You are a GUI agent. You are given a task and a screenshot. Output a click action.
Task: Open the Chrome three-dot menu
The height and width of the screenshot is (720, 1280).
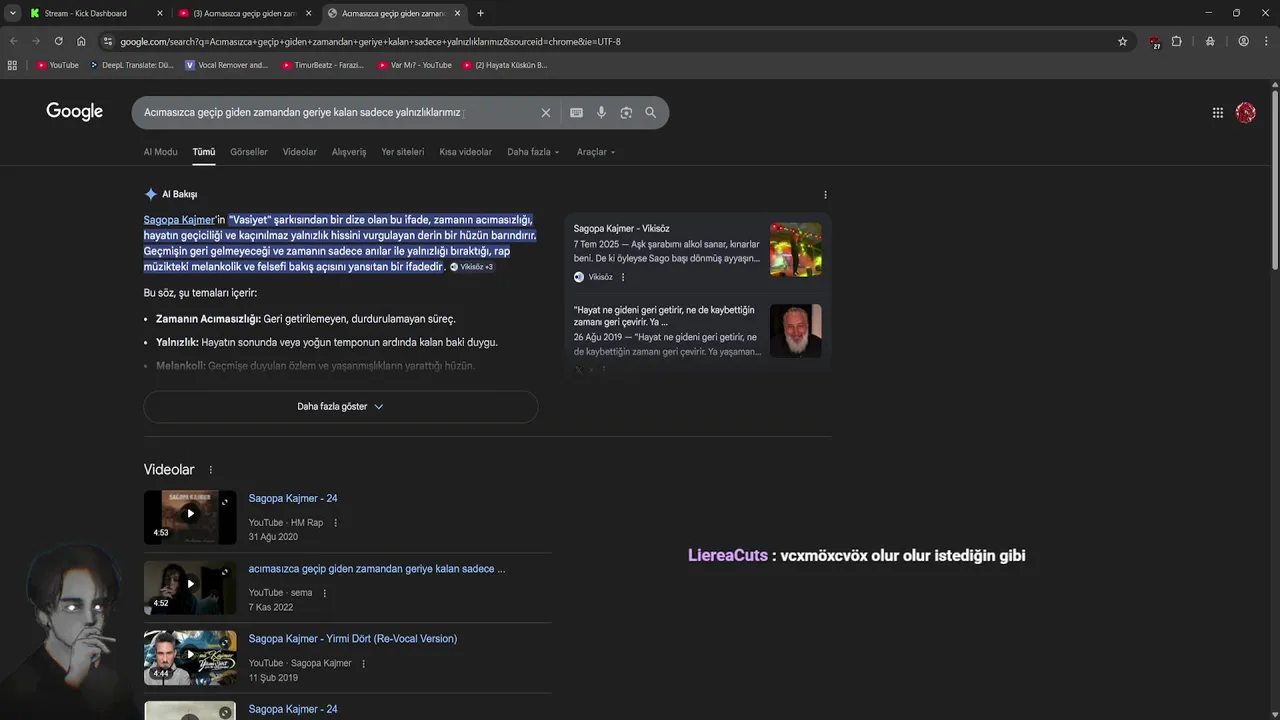(x=1264, y=41)
